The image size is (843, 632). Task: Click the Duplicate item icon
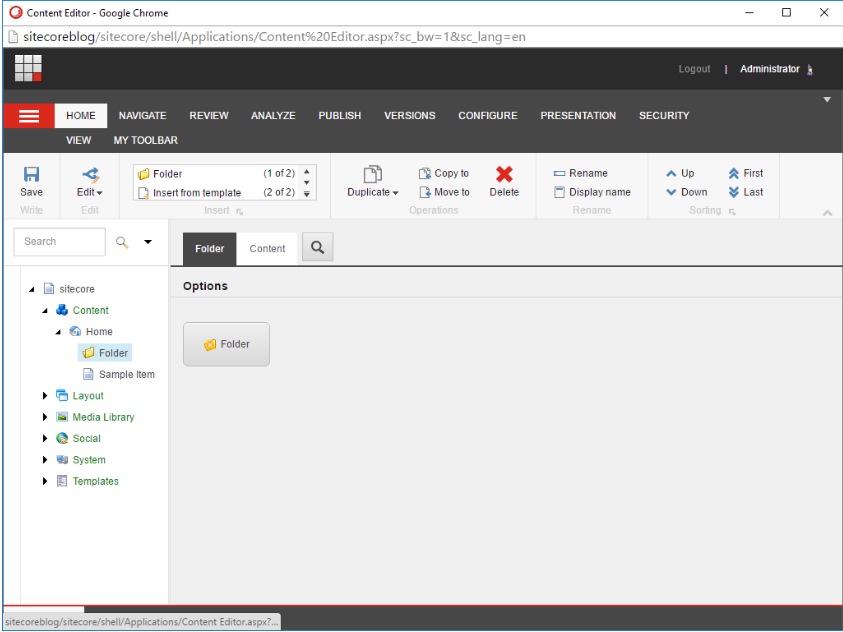(373, 174)
